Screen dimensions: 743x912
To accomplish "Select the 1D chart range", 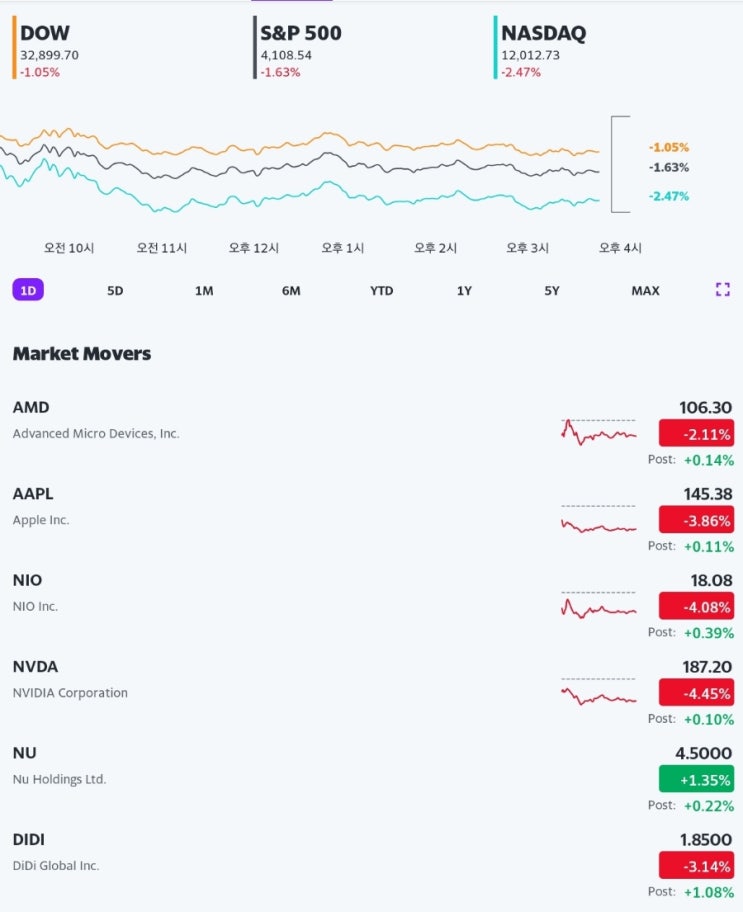I will tap(28, 290).
